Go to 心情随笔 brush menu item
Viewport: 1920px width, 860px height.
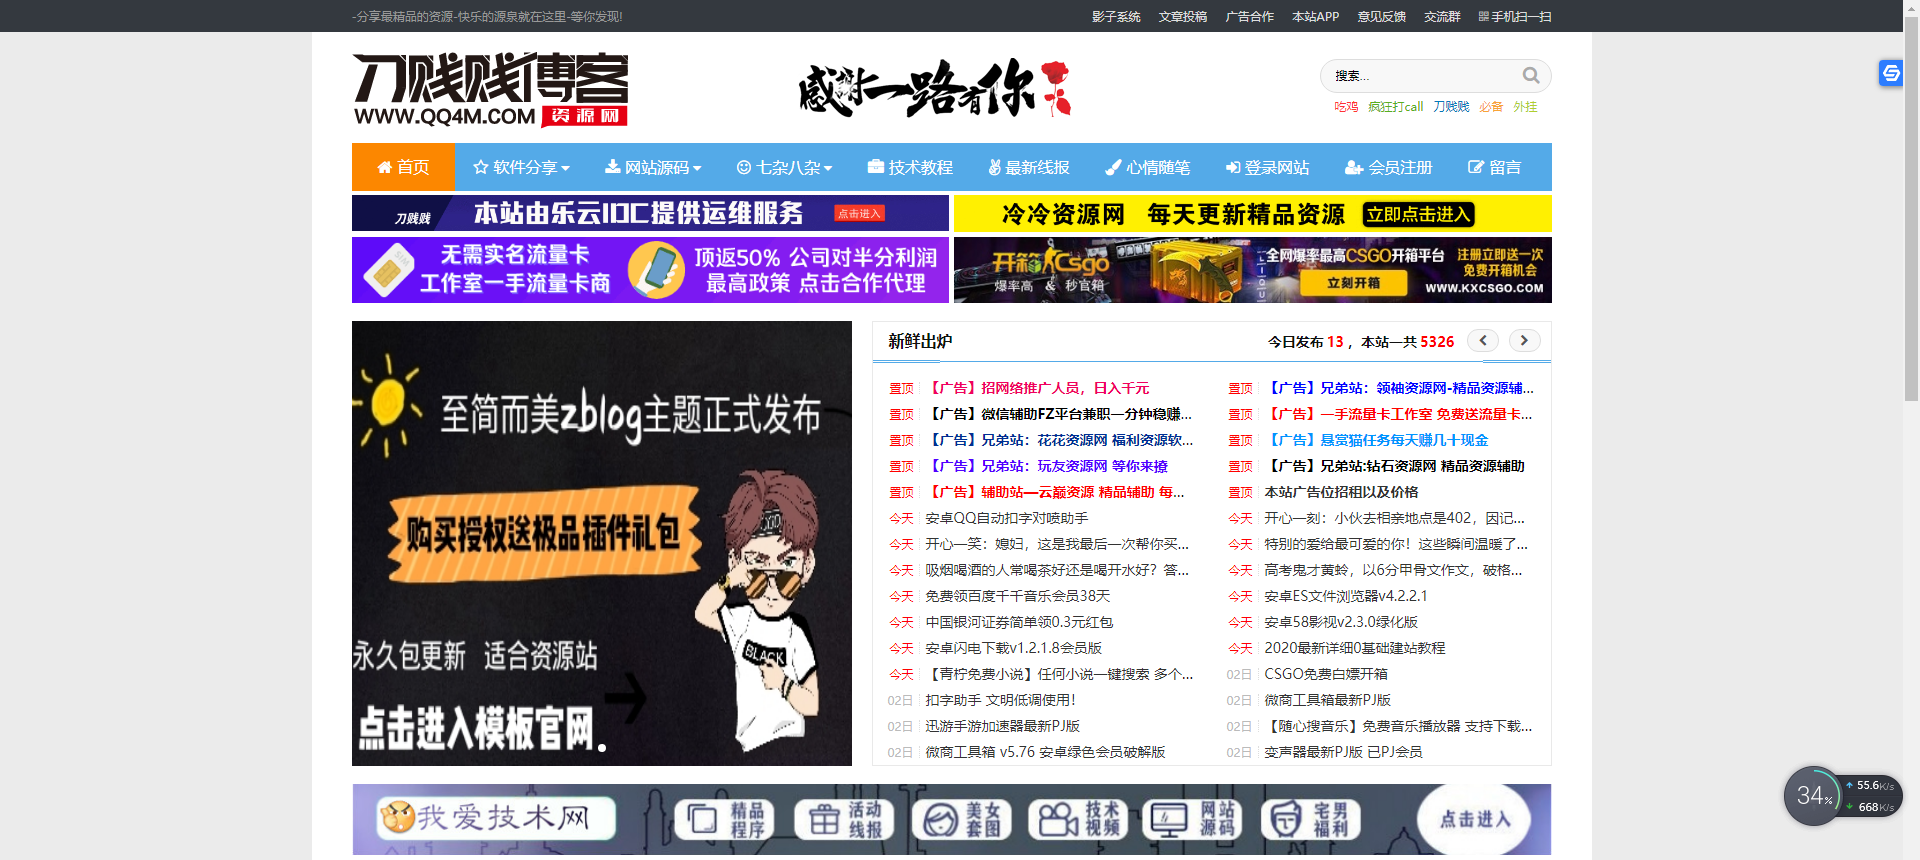tap(1147, 168)
